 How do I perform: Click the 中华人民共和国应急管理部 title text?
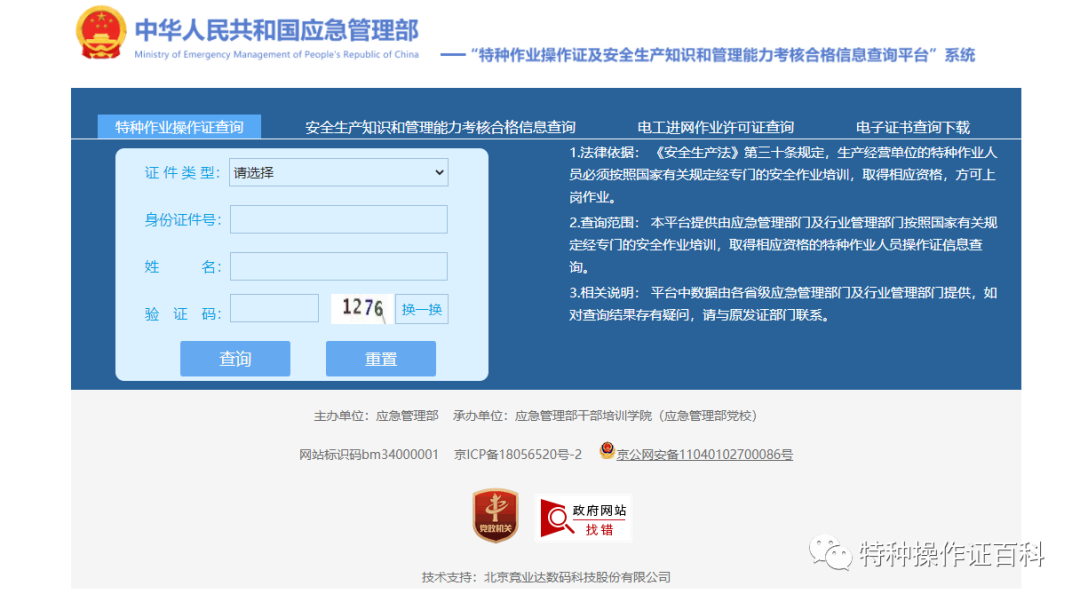tap(277, 30)
